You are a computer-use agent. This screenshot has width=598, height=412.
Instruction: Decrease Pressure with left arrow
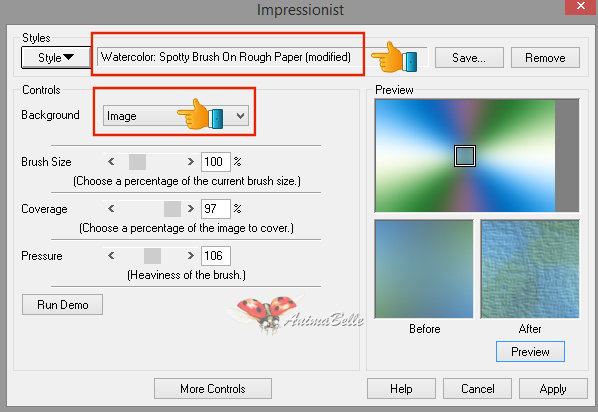pyautogui.click(x=111, y=256)
